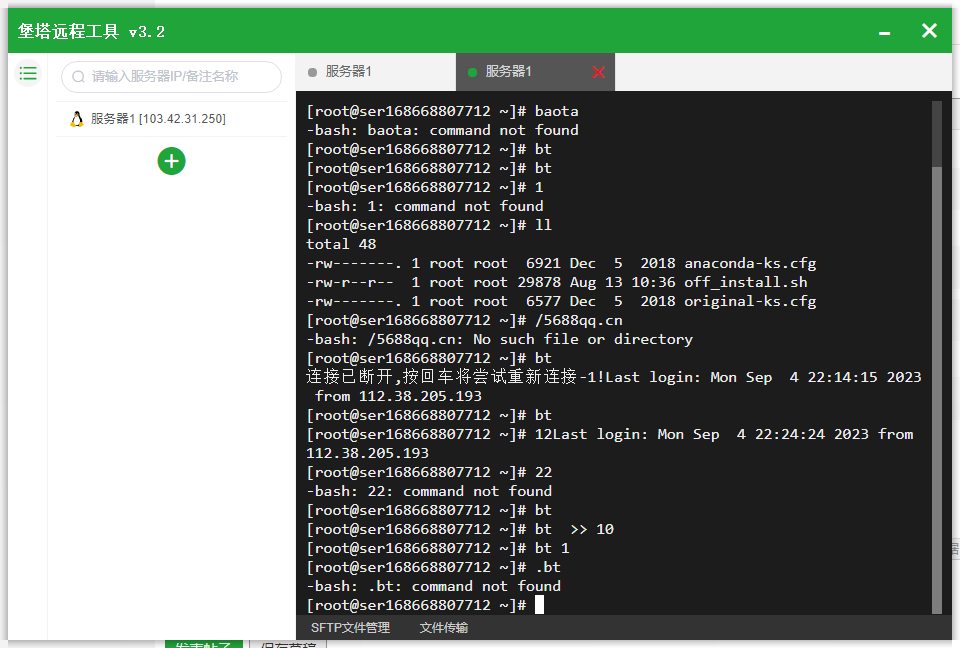Toggle the server list menu icon
The width and height of the screenshot is (960, 648).
[28, 74]
